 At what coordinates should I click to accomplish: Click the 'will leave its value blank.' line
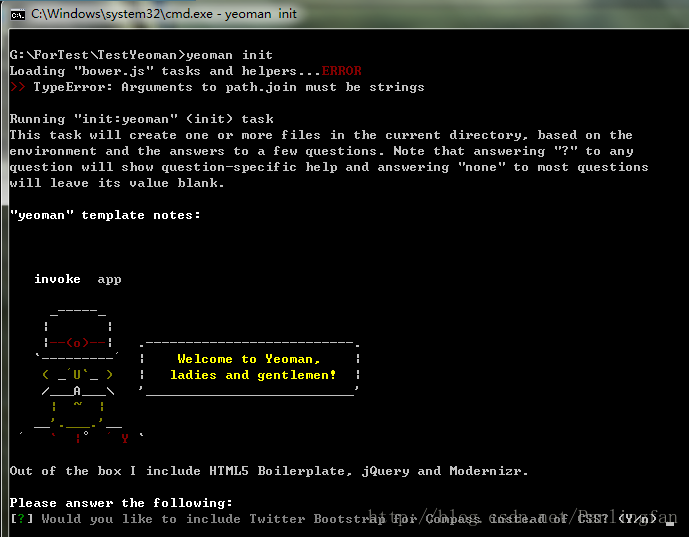[117, 183]
